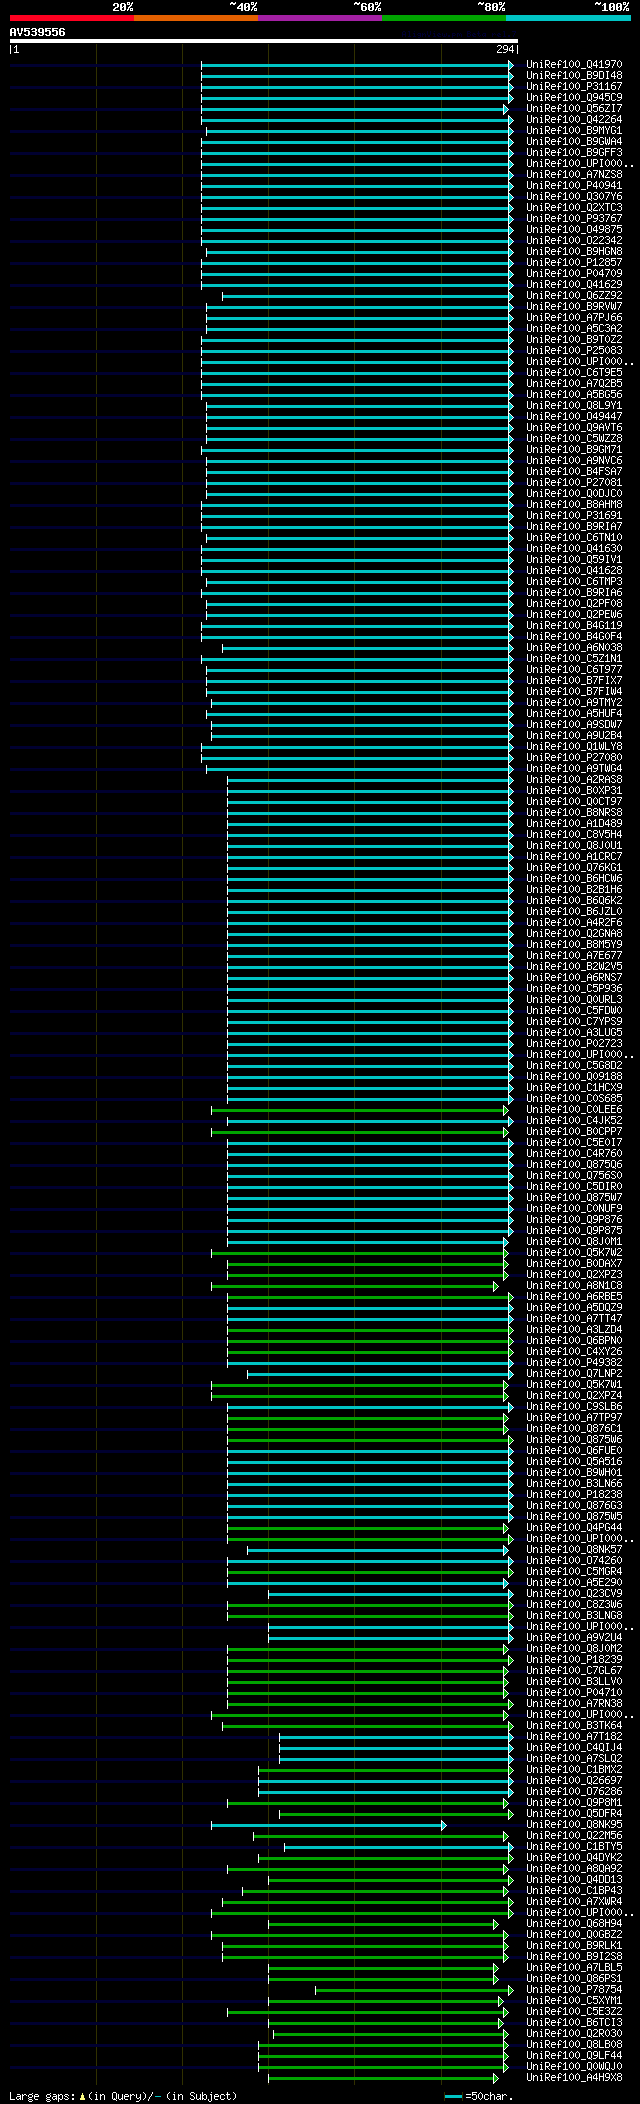640x2104 pixels.
Task: Click the UniRef100_A6N038 label
Action: 574,648
